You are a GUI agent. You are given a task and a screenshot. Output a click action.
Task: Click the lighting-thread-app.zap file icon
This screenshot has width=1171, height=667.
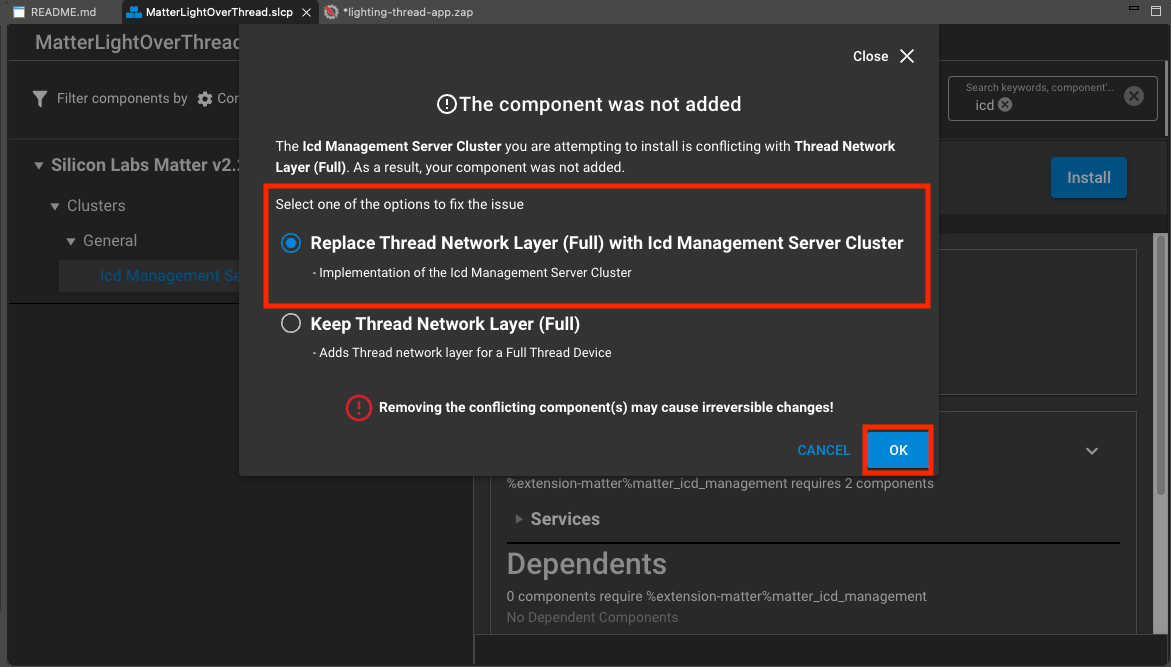pos(332,12)
